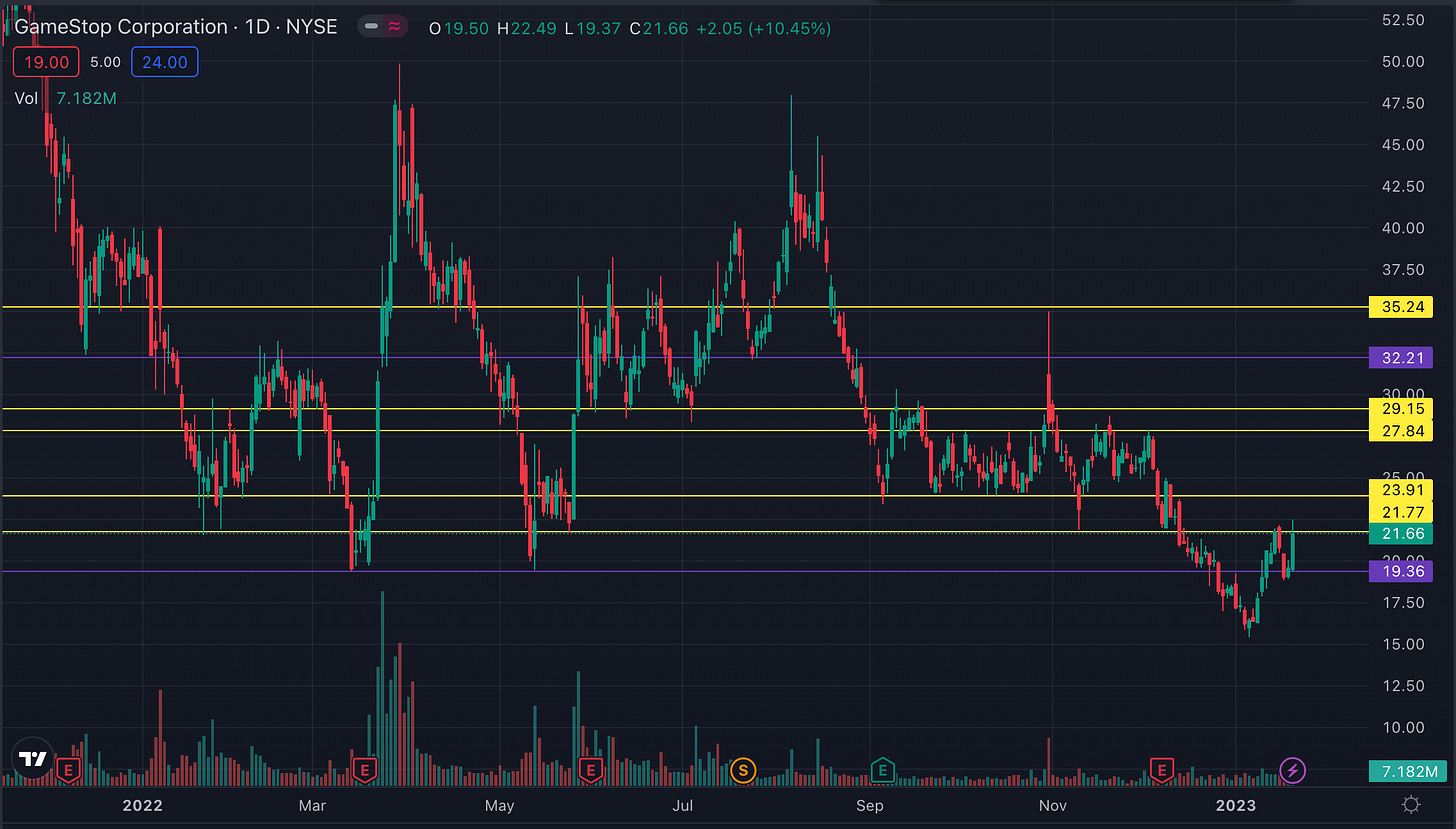Click 12.50 on the price axis
The height and width of the screenshot is (829, 1456).
click(x=1403, y=685)
